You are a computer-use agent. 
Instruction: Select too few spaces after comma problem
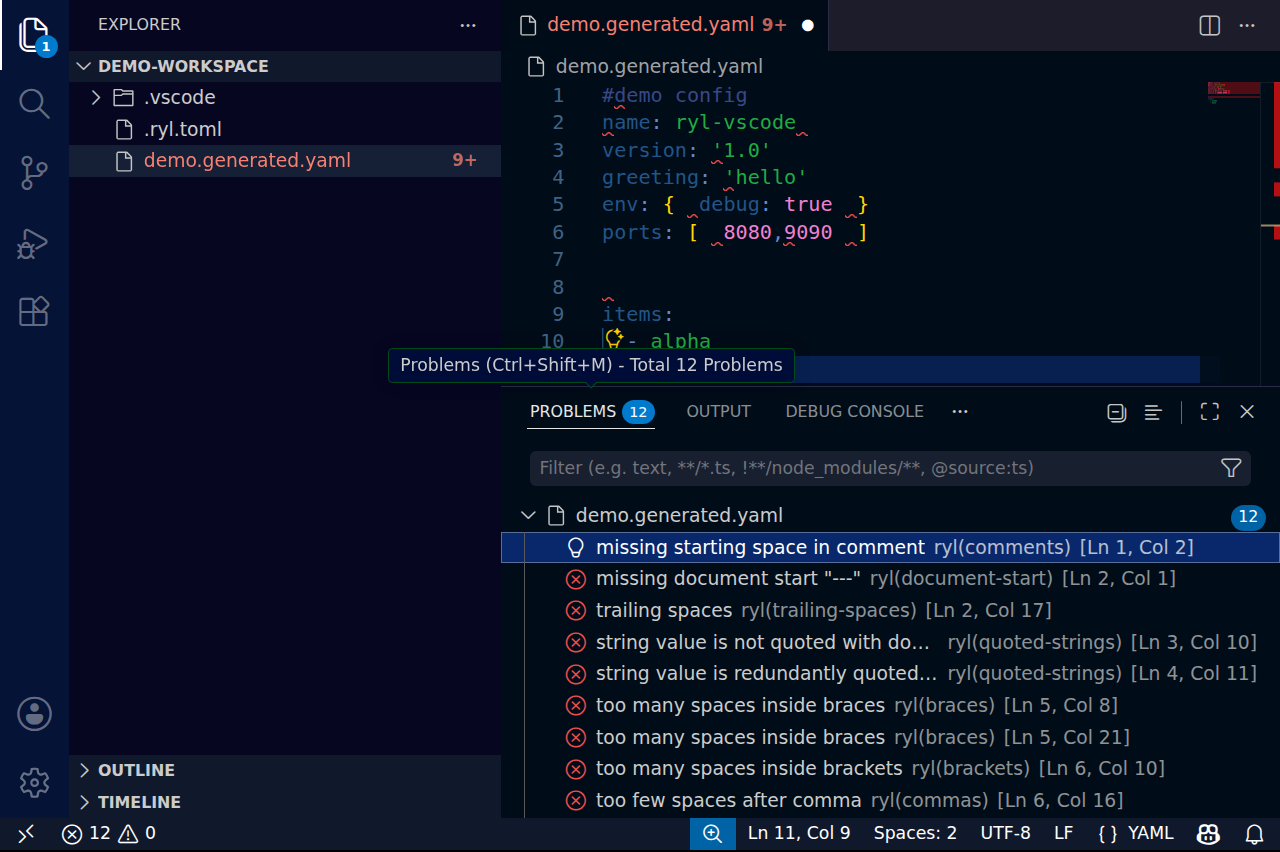tap(890, 801)
